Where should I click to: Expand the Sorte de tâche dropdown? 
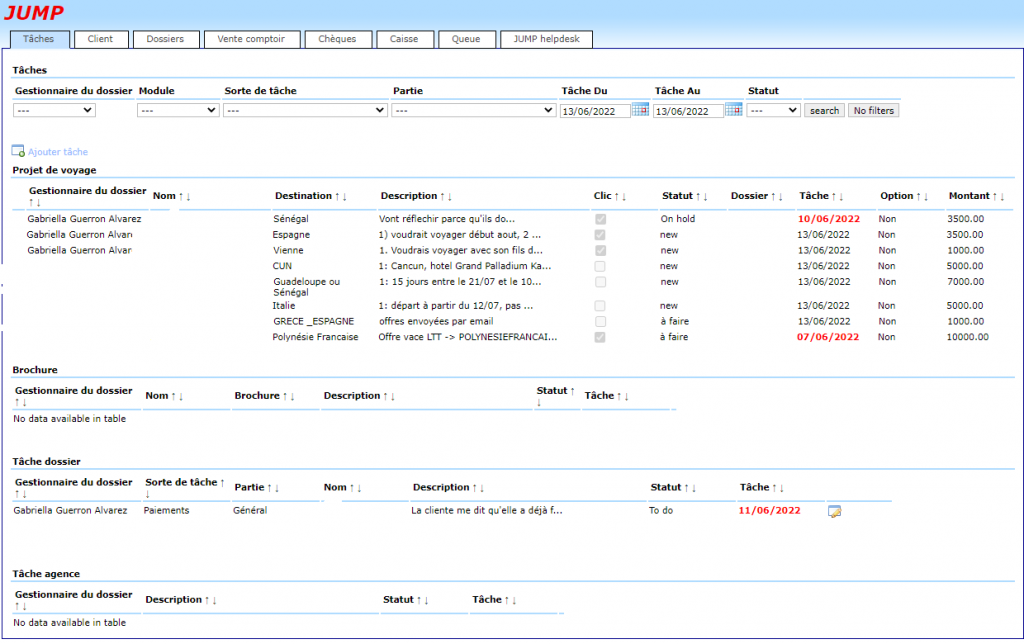pyautogui.click(x=305, y=110)
